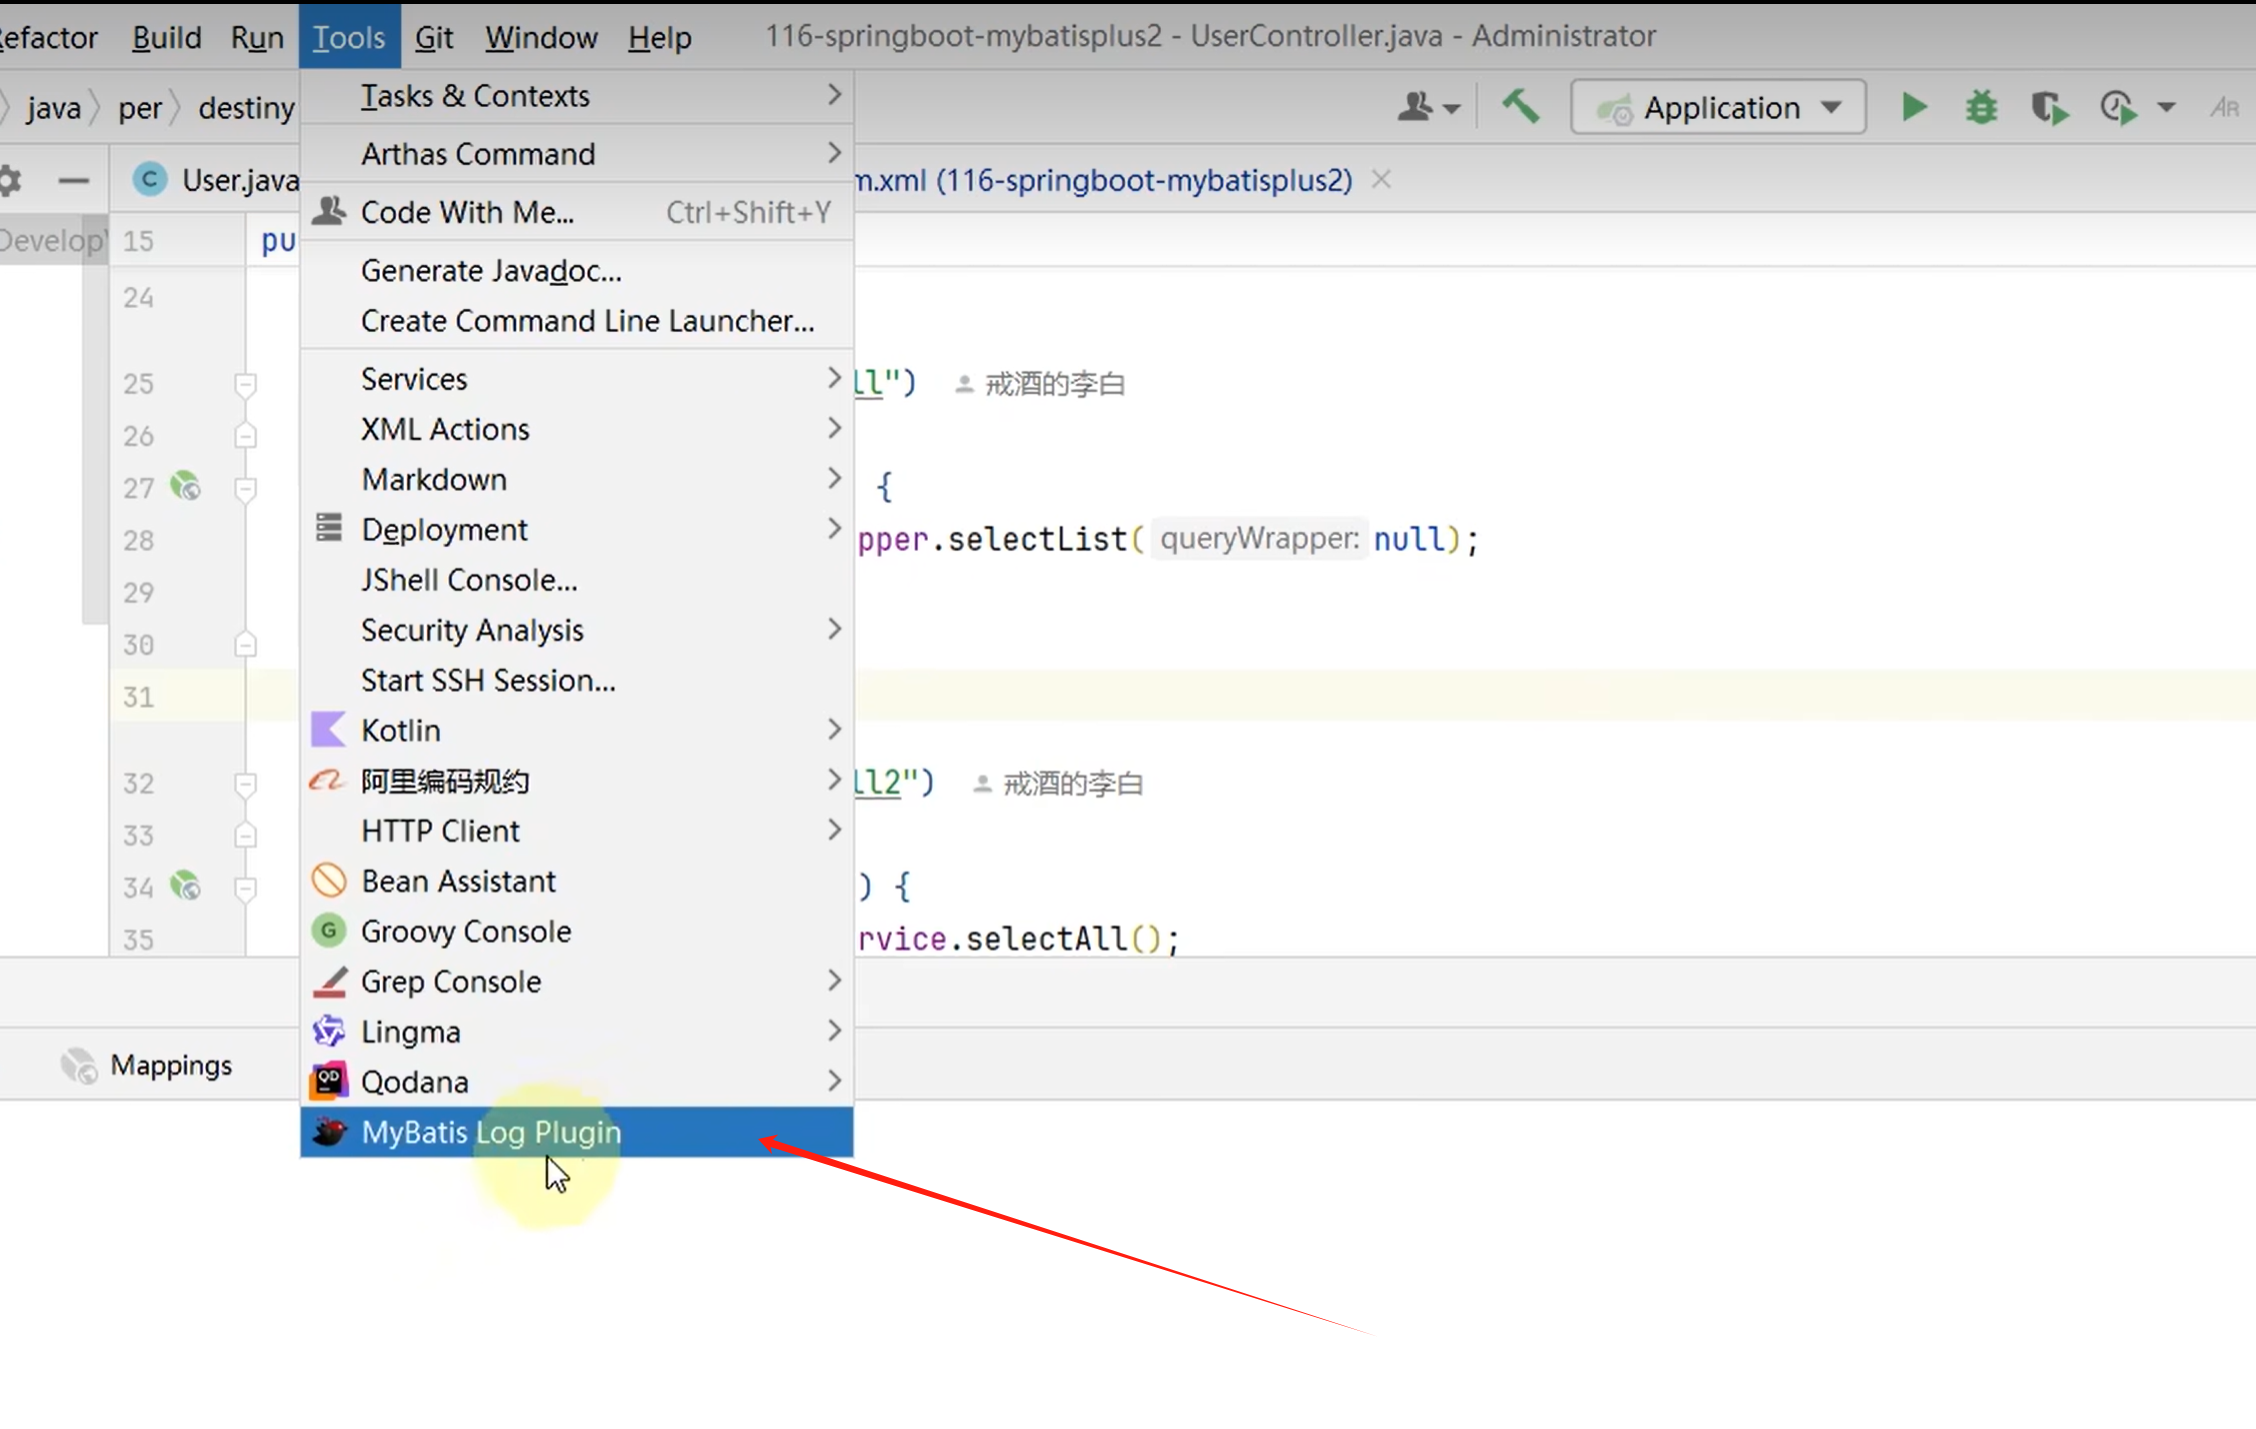This screenshot has height=1429, width=2256.
Task: Select Generate Javadoc... menu item
Action: (577, 270)
